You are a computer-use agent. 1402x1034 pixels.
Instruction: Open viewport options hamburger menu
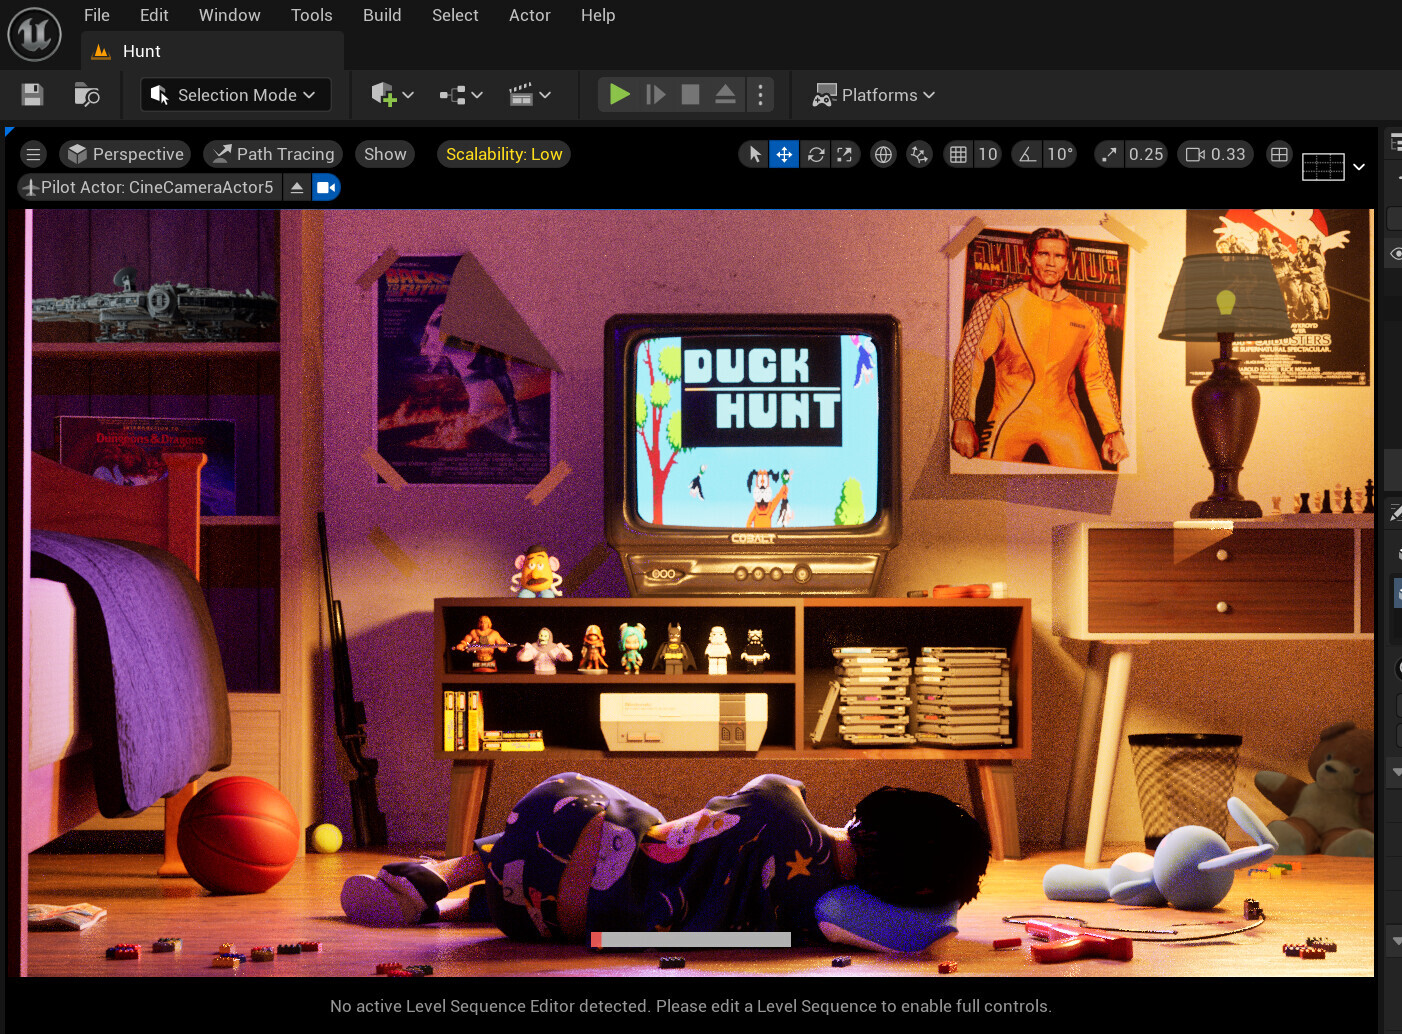point(33,154)
